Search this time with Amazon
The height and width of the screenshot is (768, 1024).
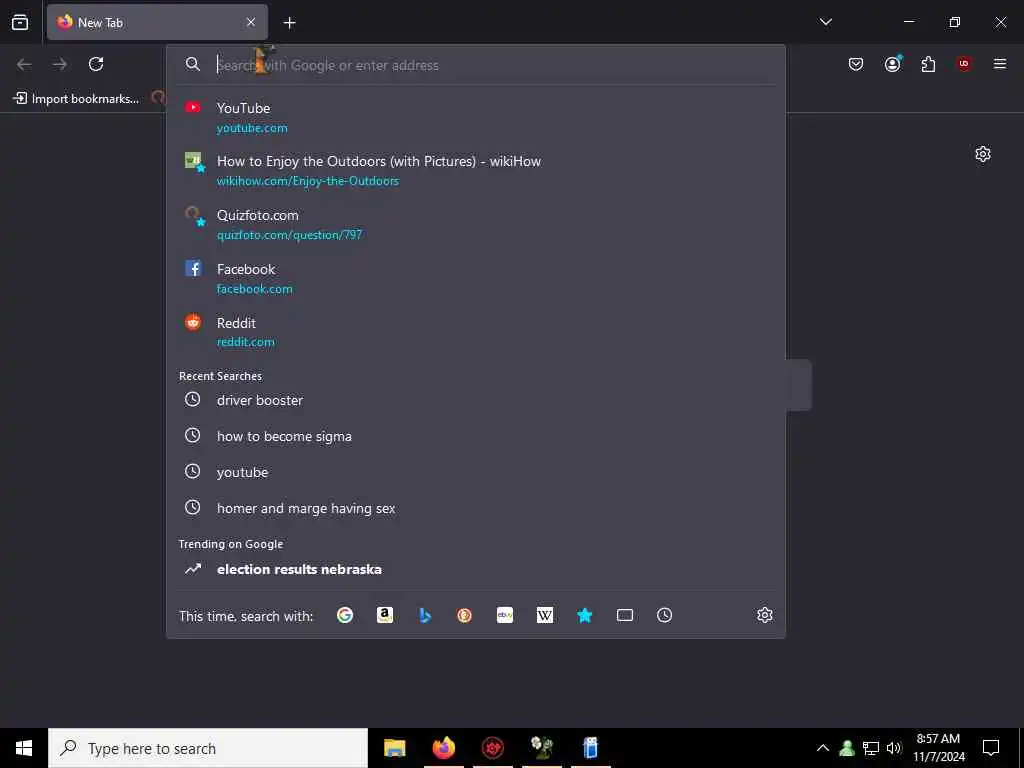[x=385, y=615]
